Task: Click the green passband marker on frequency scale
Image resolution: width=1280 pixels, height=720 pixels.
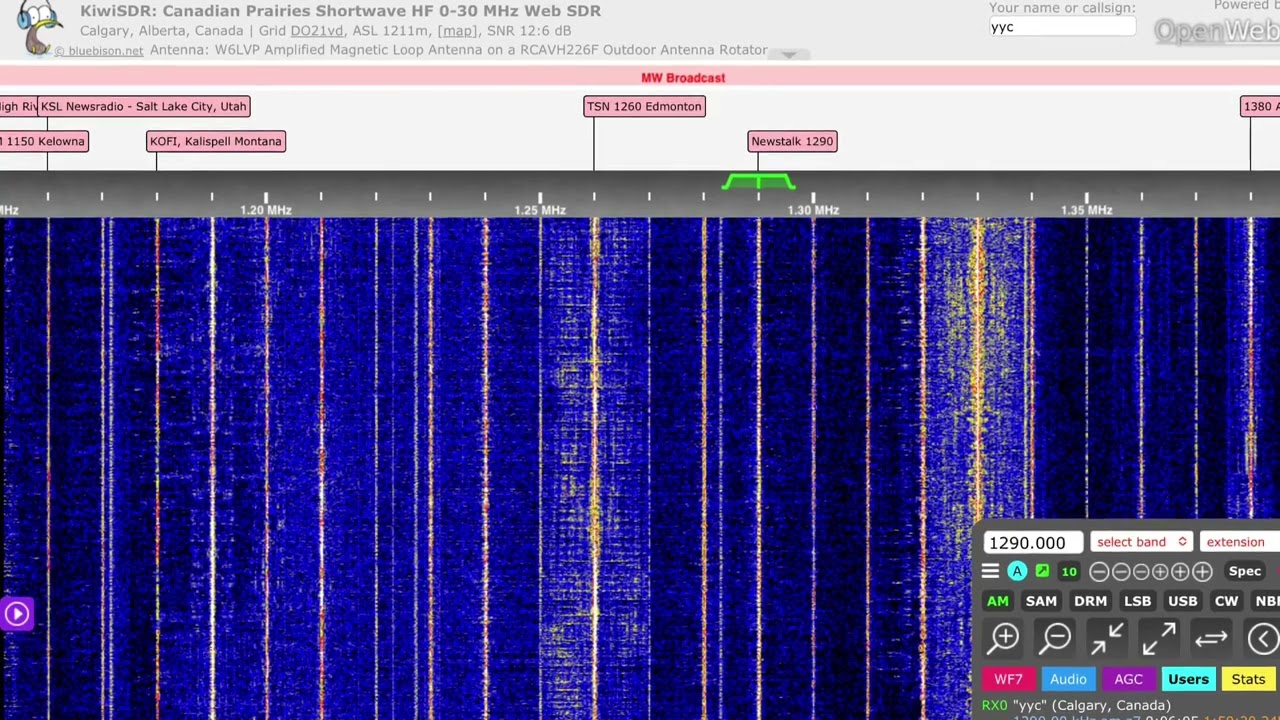Action: coord(759,182)
